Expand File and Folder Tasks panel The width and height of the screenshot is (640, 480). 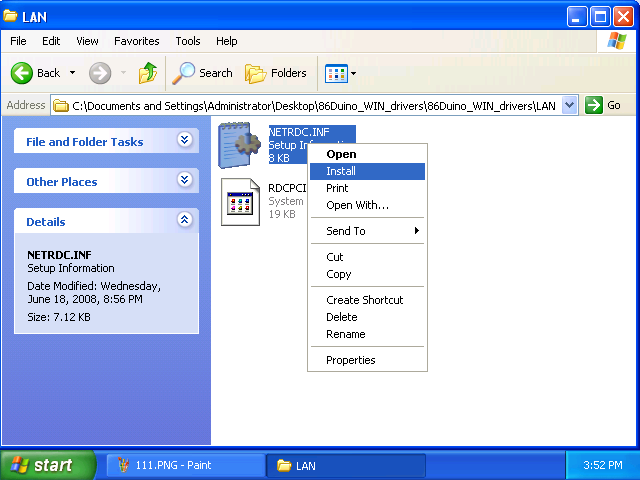coord(184,140)
